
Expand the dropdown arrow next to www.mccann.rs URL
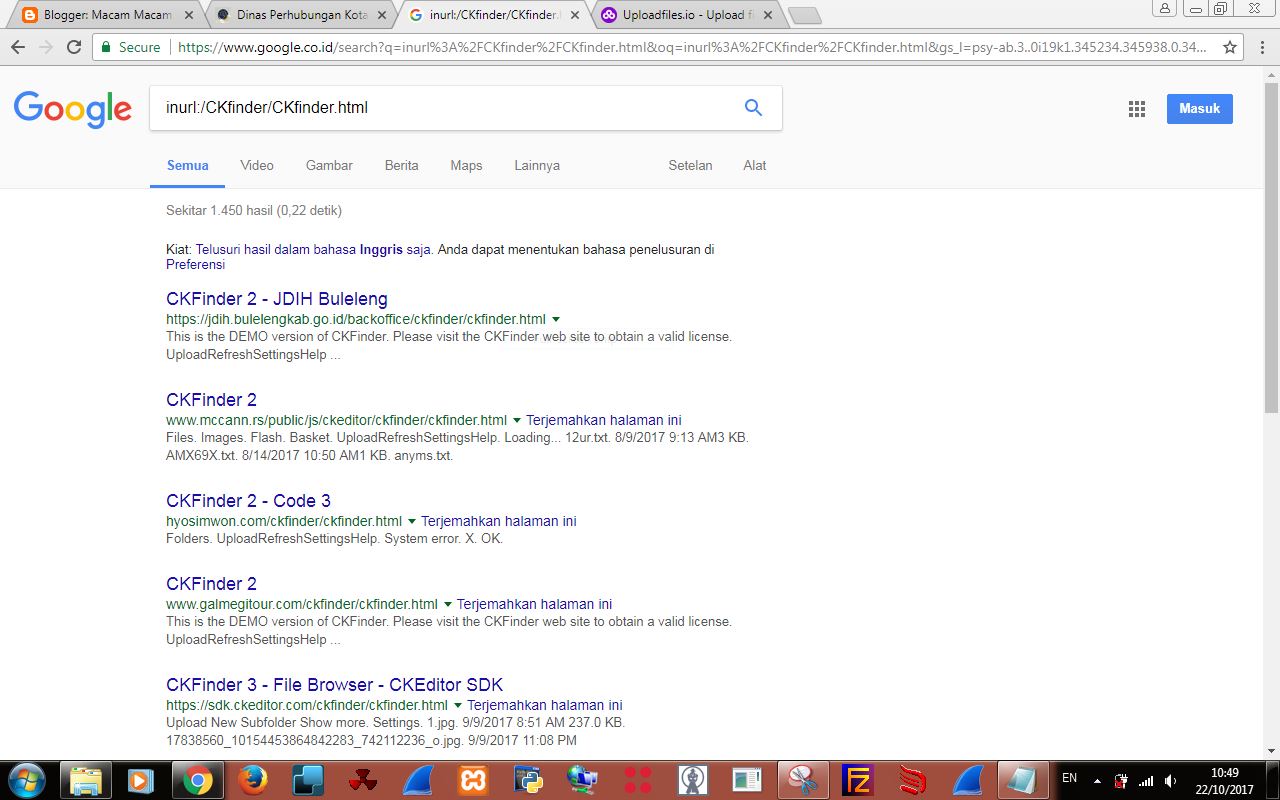point(517,421)
